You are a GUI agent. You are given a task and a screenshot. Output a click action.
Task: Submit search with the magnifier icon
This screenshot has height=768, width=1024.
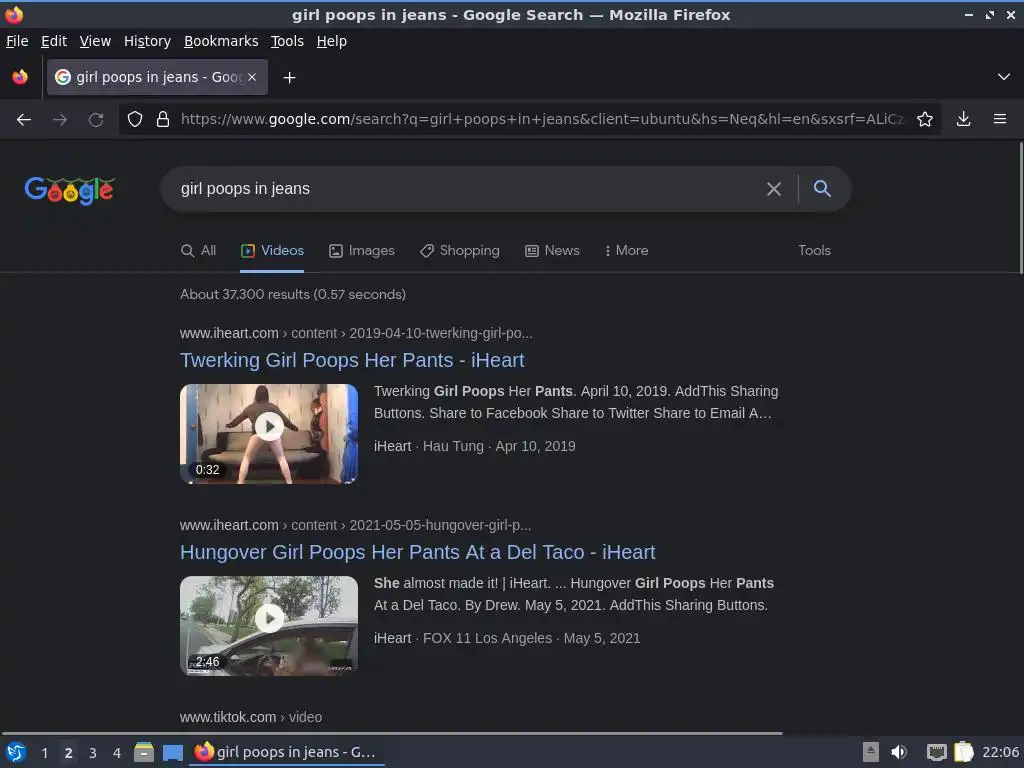[x=822, y=189]
